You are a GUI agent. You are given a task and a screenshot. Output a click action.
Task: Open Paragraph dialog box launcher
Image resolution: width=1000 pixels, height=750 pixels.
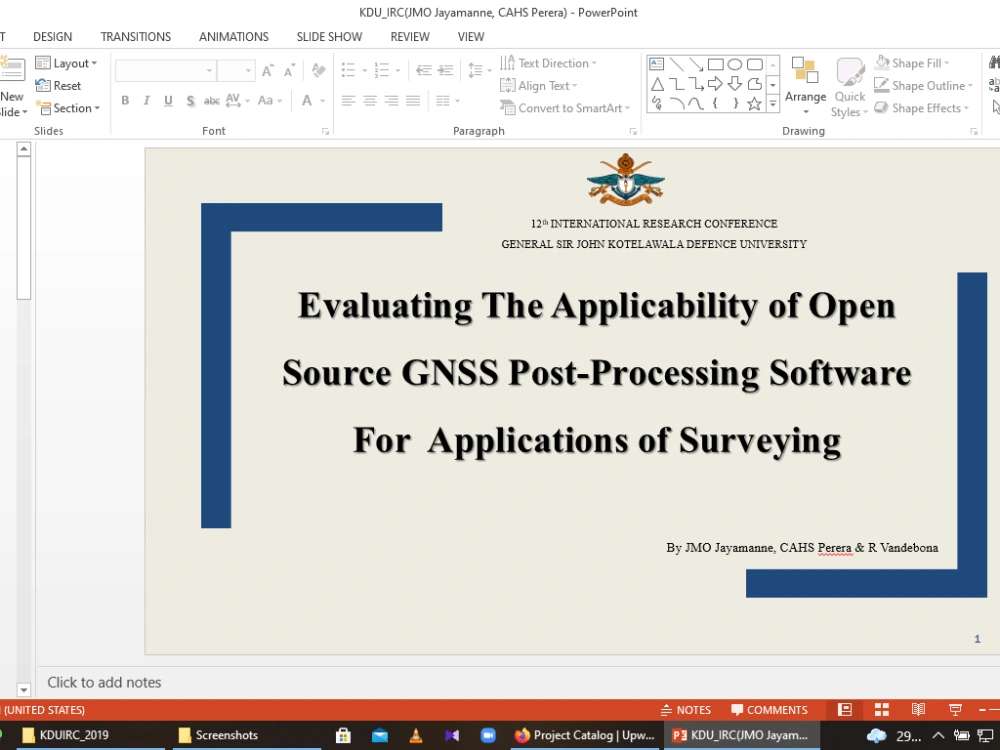pos(633,131)
